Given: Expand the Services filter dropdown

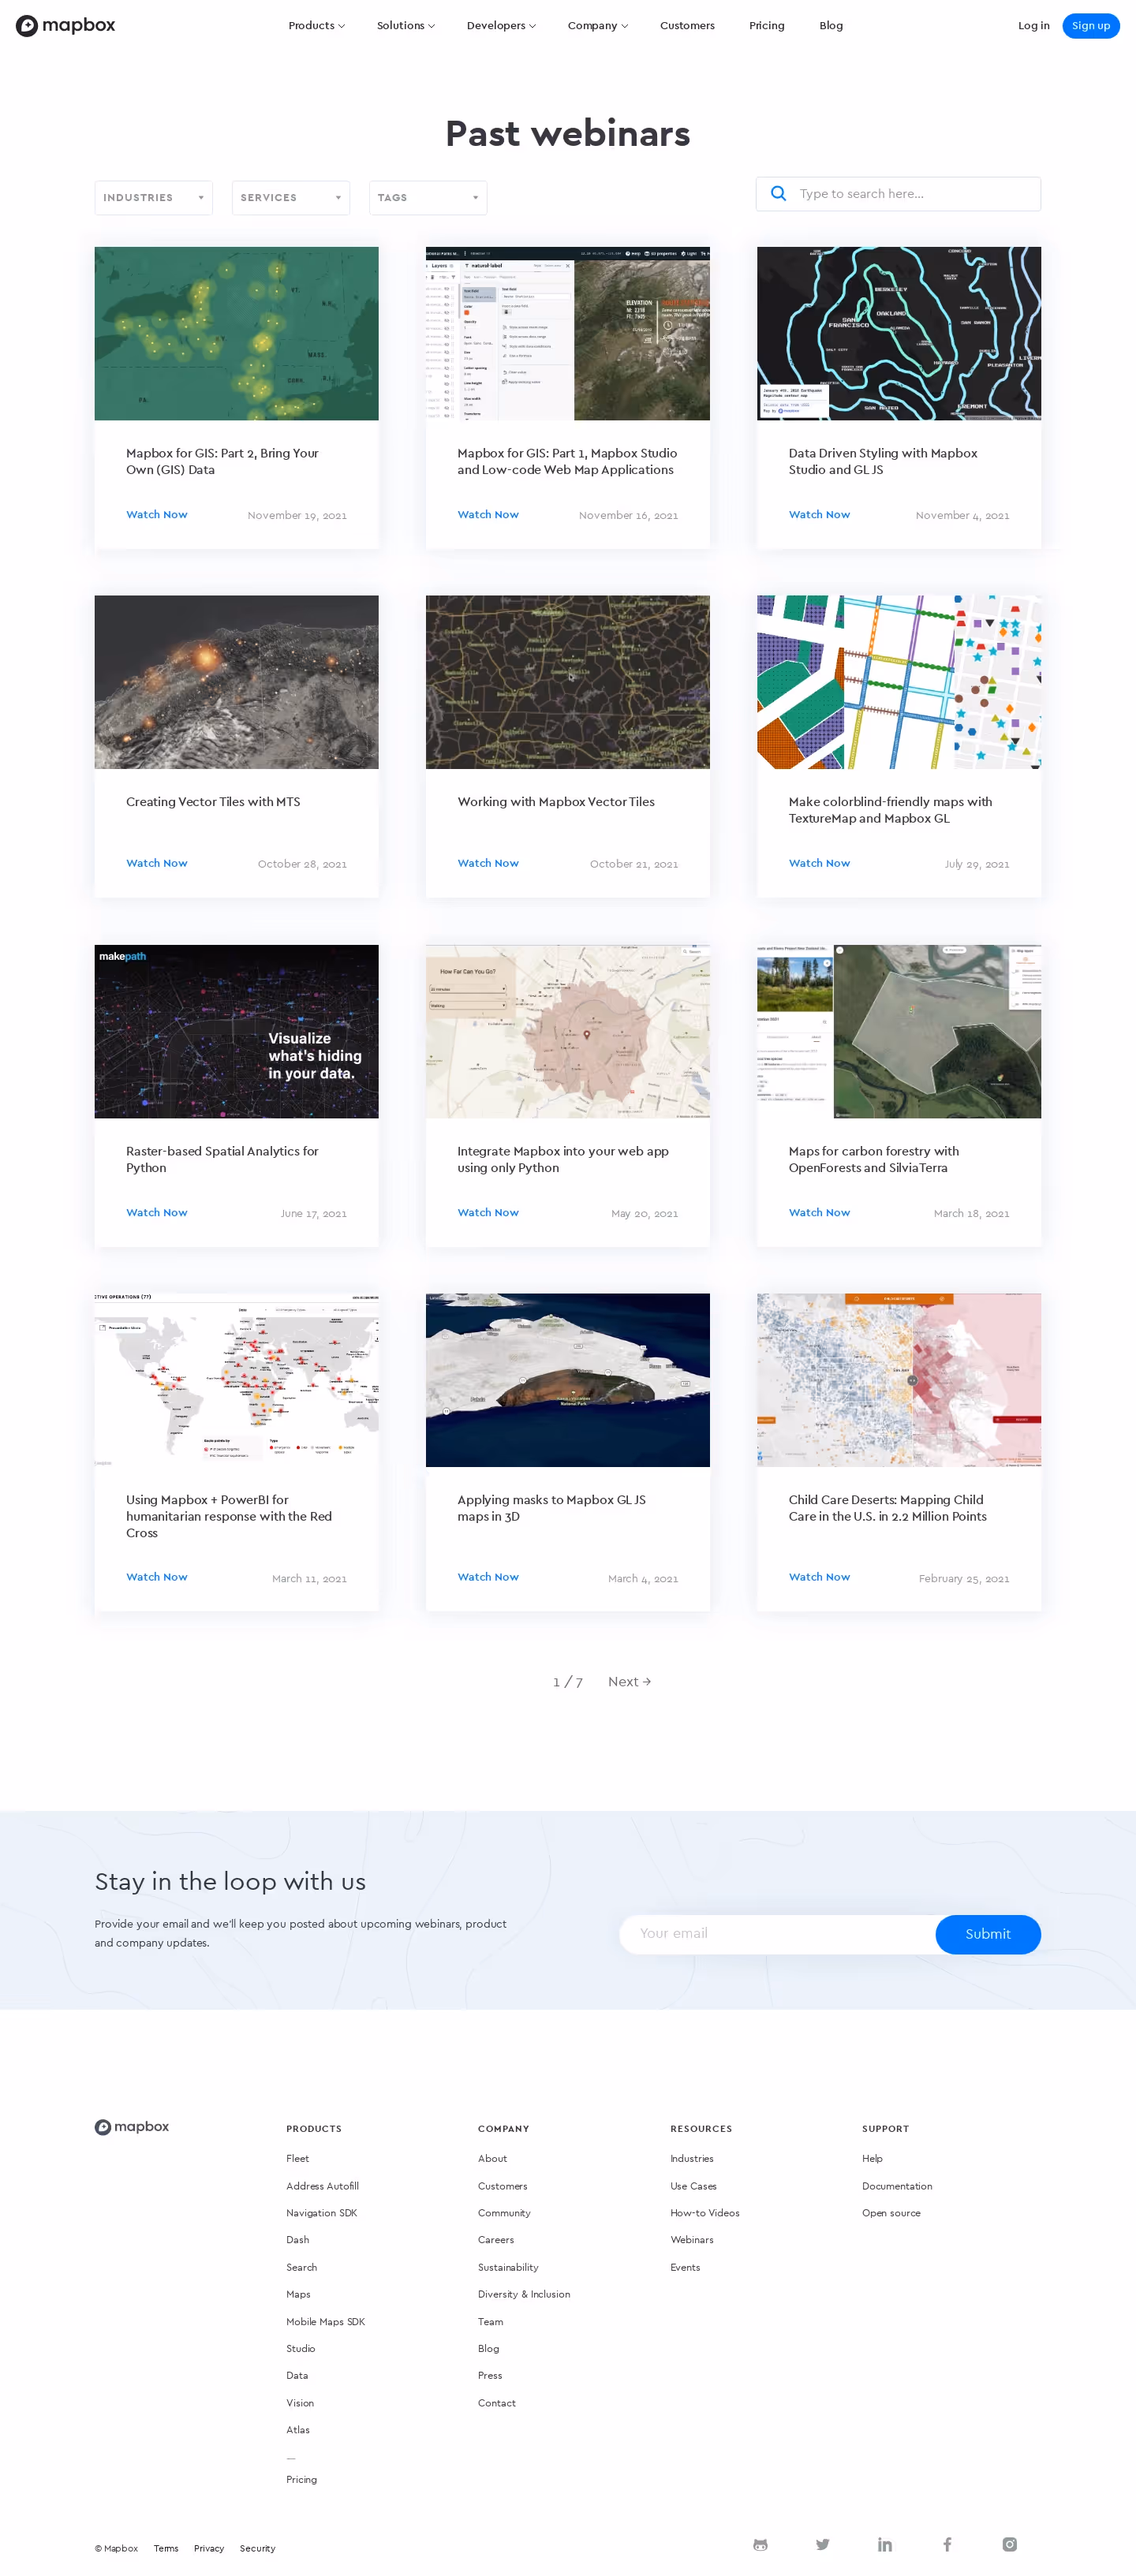Looking at the screenshot, I should [291, 198].
